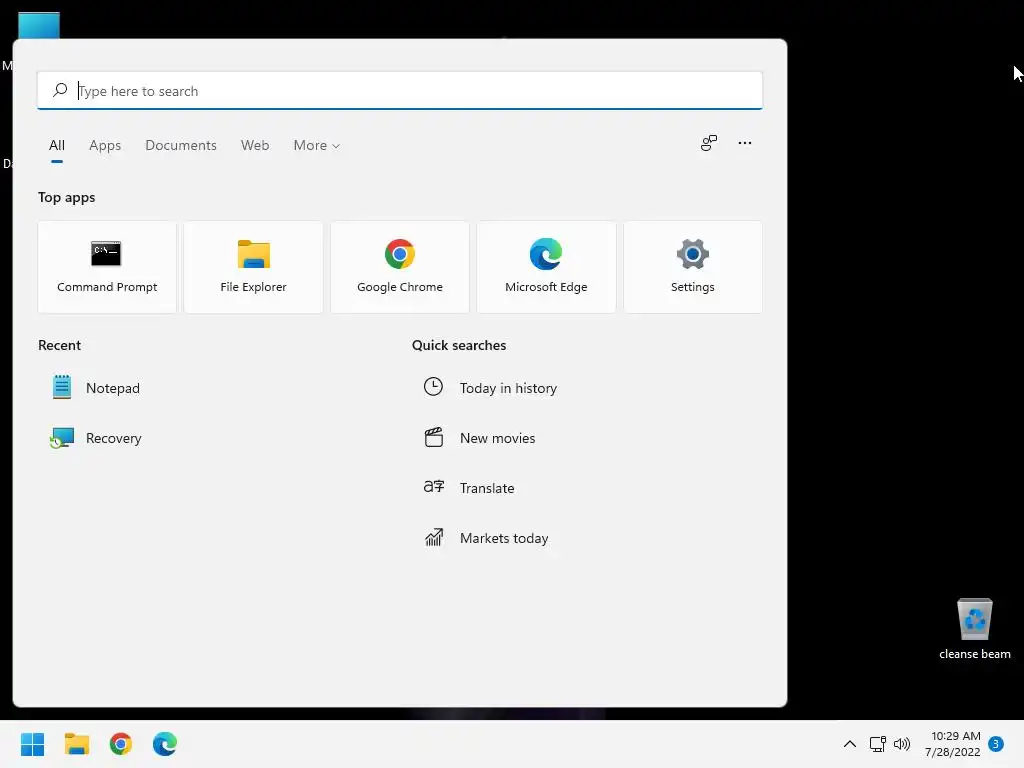Image resolution: width=1024 pixels, height=768 pixels.
Task: Expand the More filter dropdown
Action: 317,146
